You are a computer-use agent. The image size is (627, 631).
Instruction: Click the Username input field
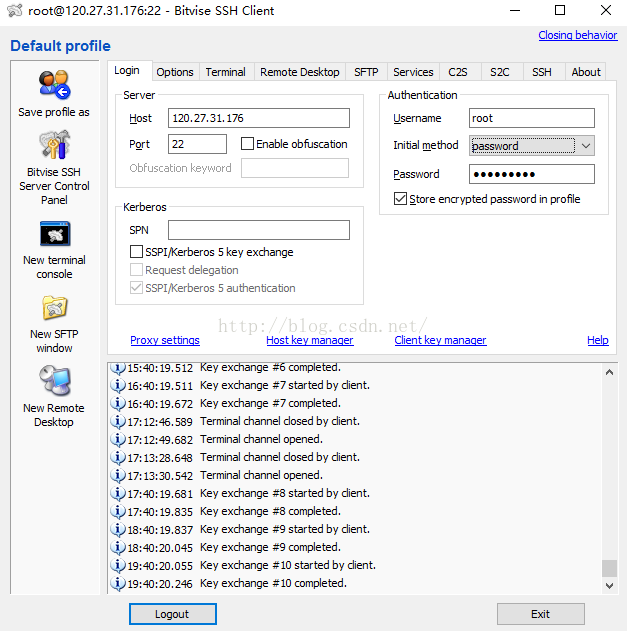point(532,118)
